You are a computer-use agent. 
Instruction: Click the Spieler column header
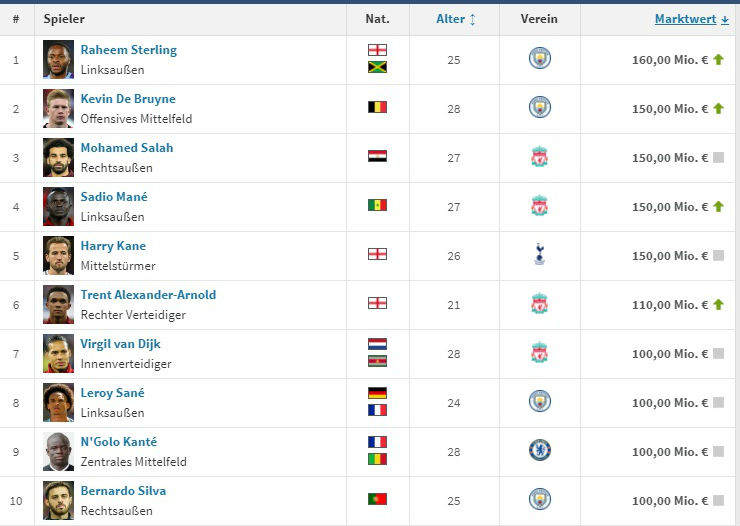coord(65,19)
